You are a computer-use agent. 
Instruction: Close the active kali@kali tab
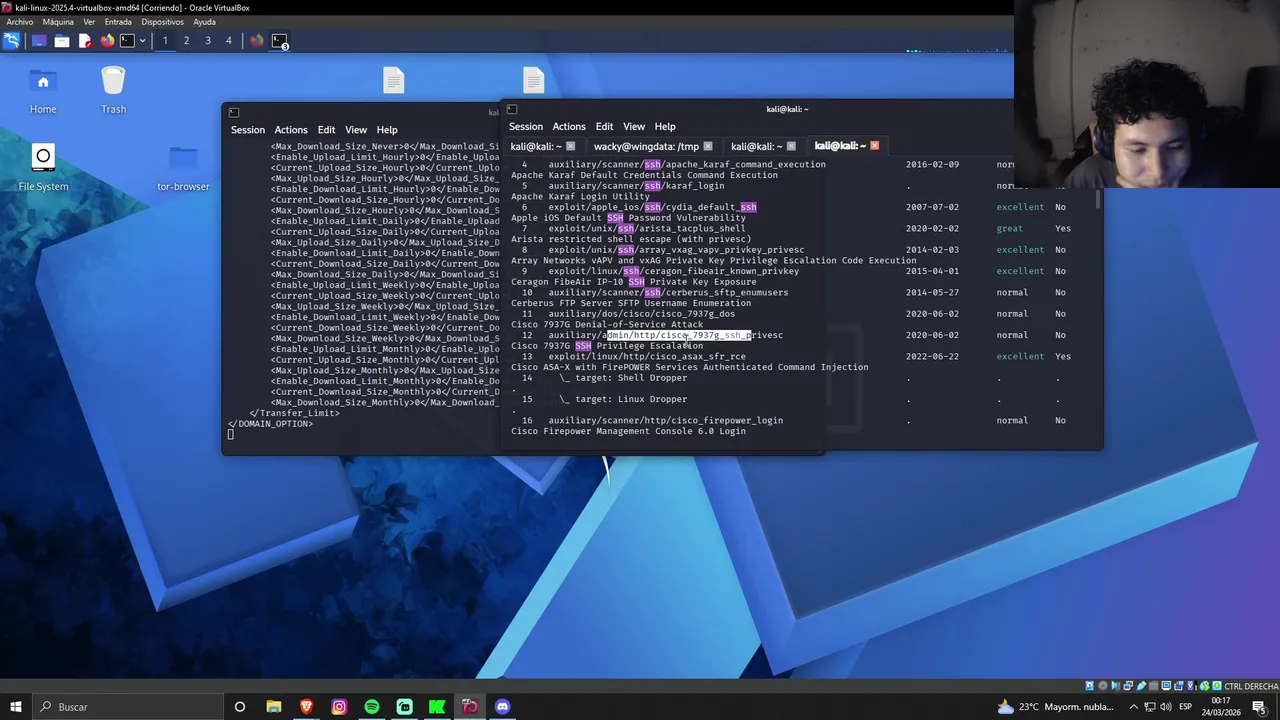pos(874,146)
